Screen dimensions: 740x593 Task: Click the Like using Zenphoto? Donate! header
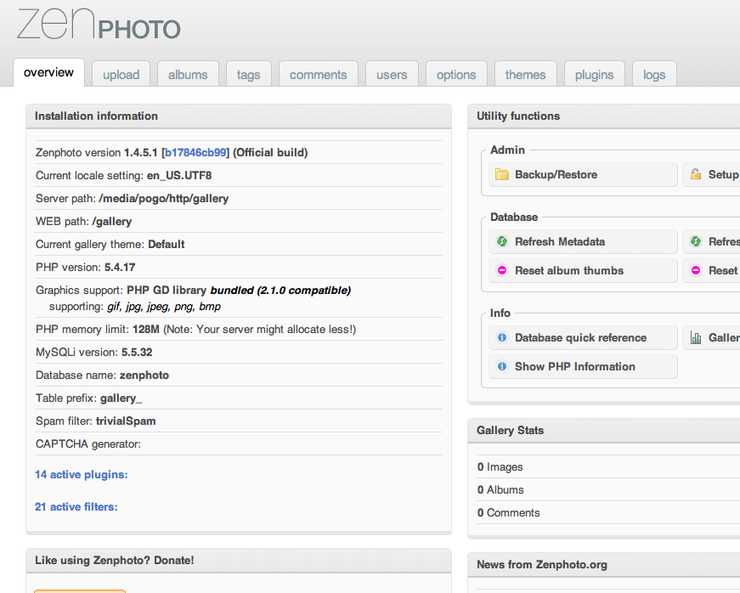(238, 560)
